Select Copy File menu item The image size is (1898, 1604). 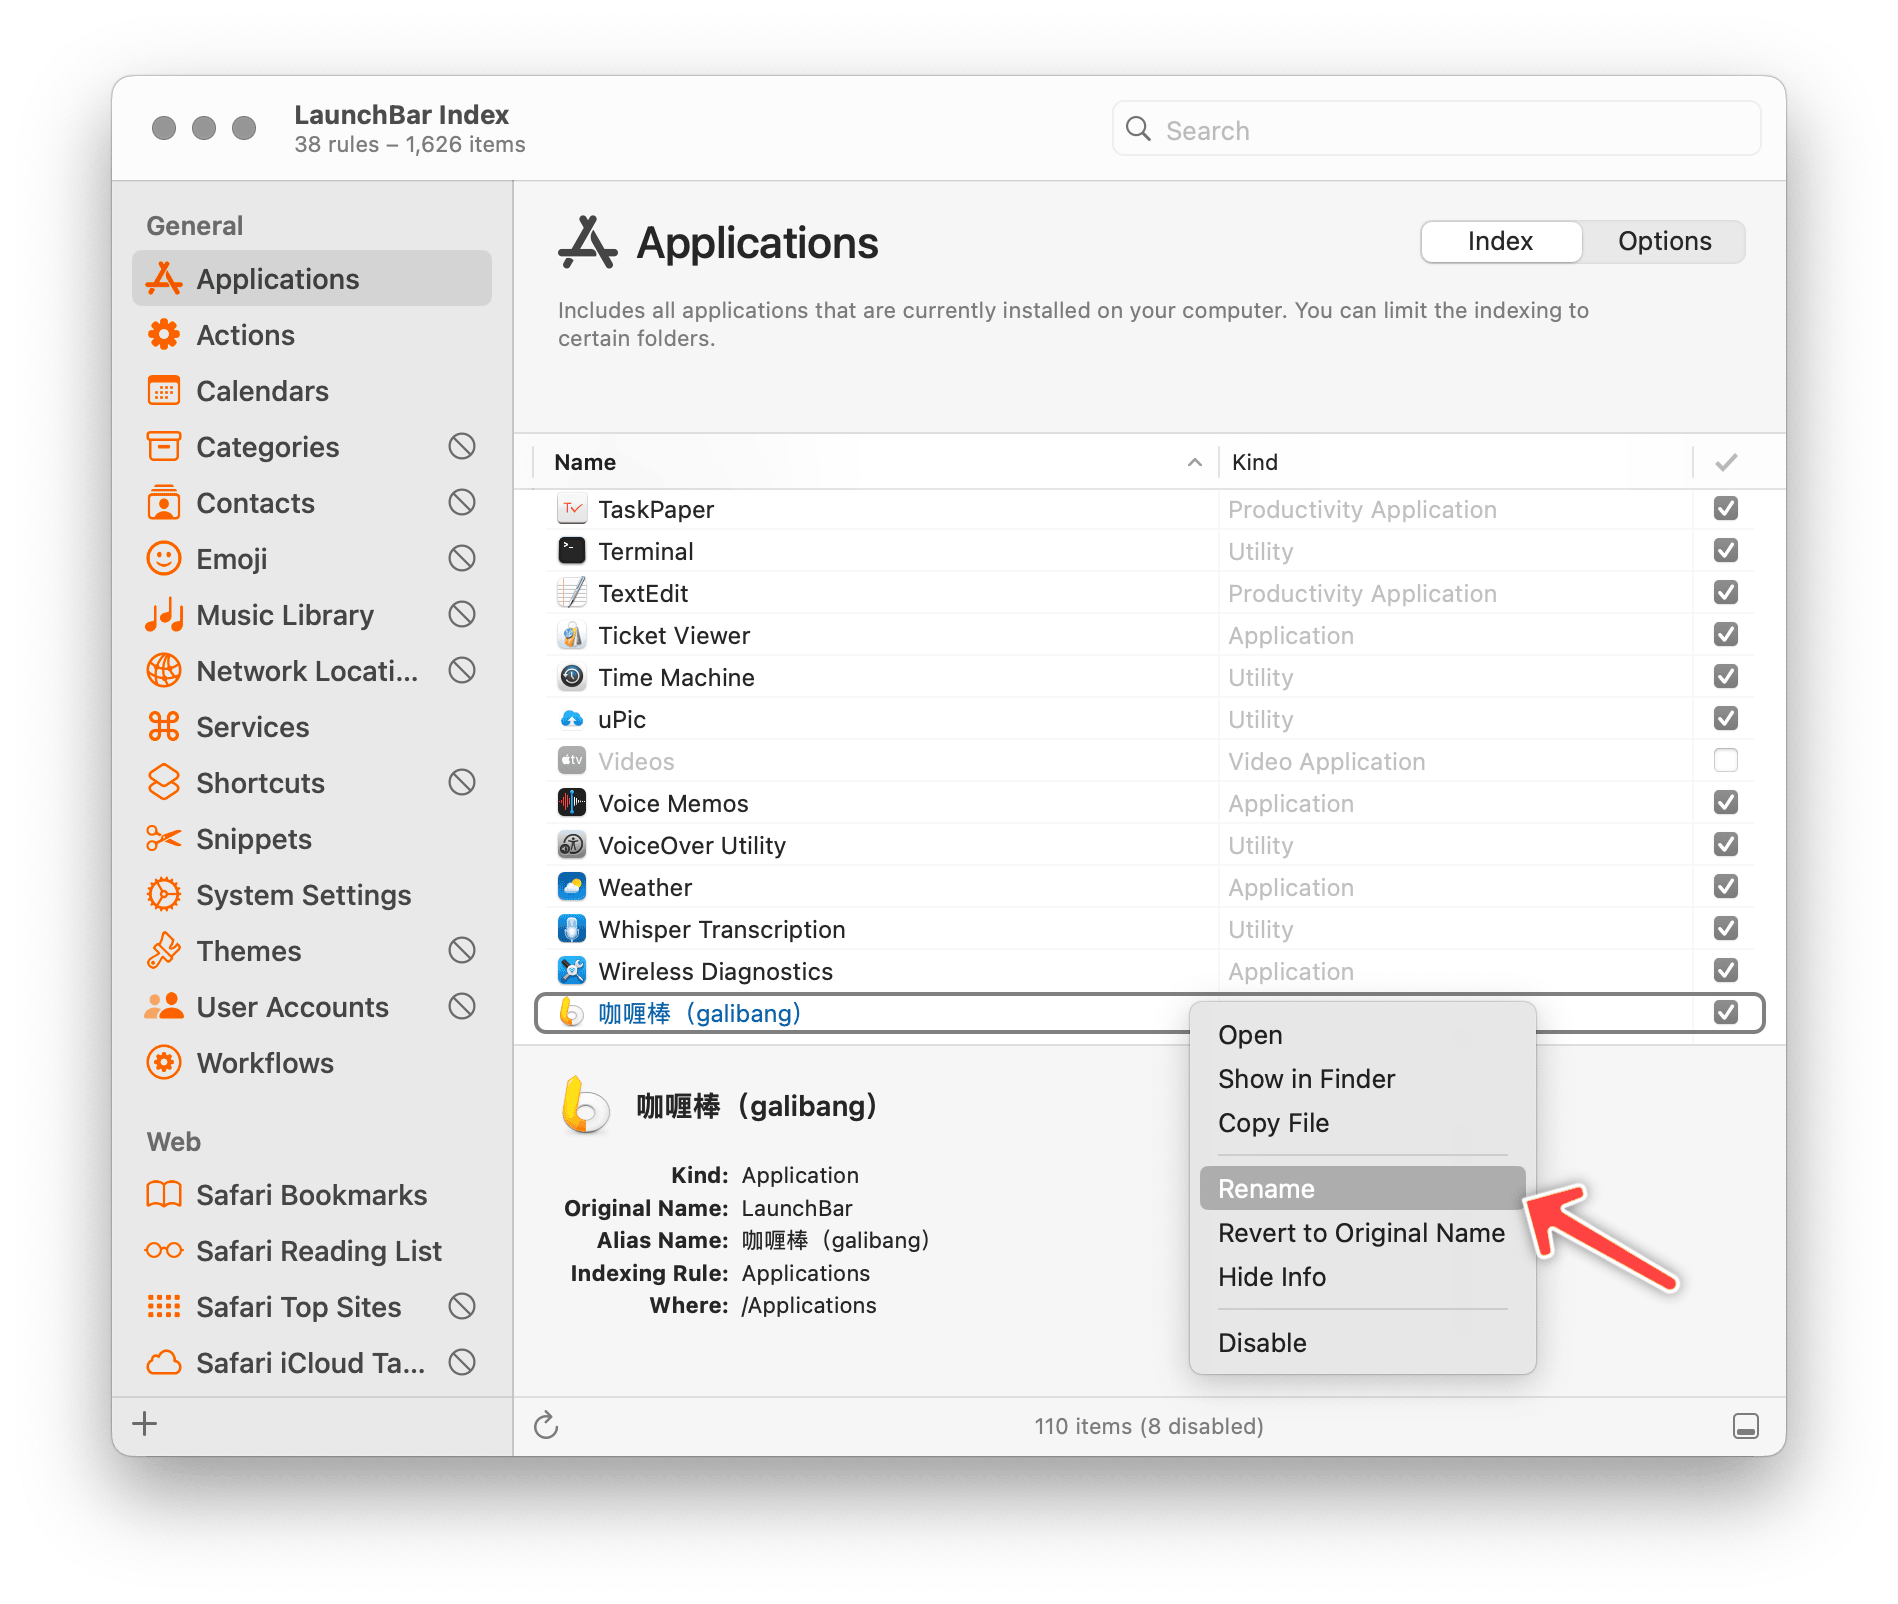pyautogui.click(x=1362, y=1123)
